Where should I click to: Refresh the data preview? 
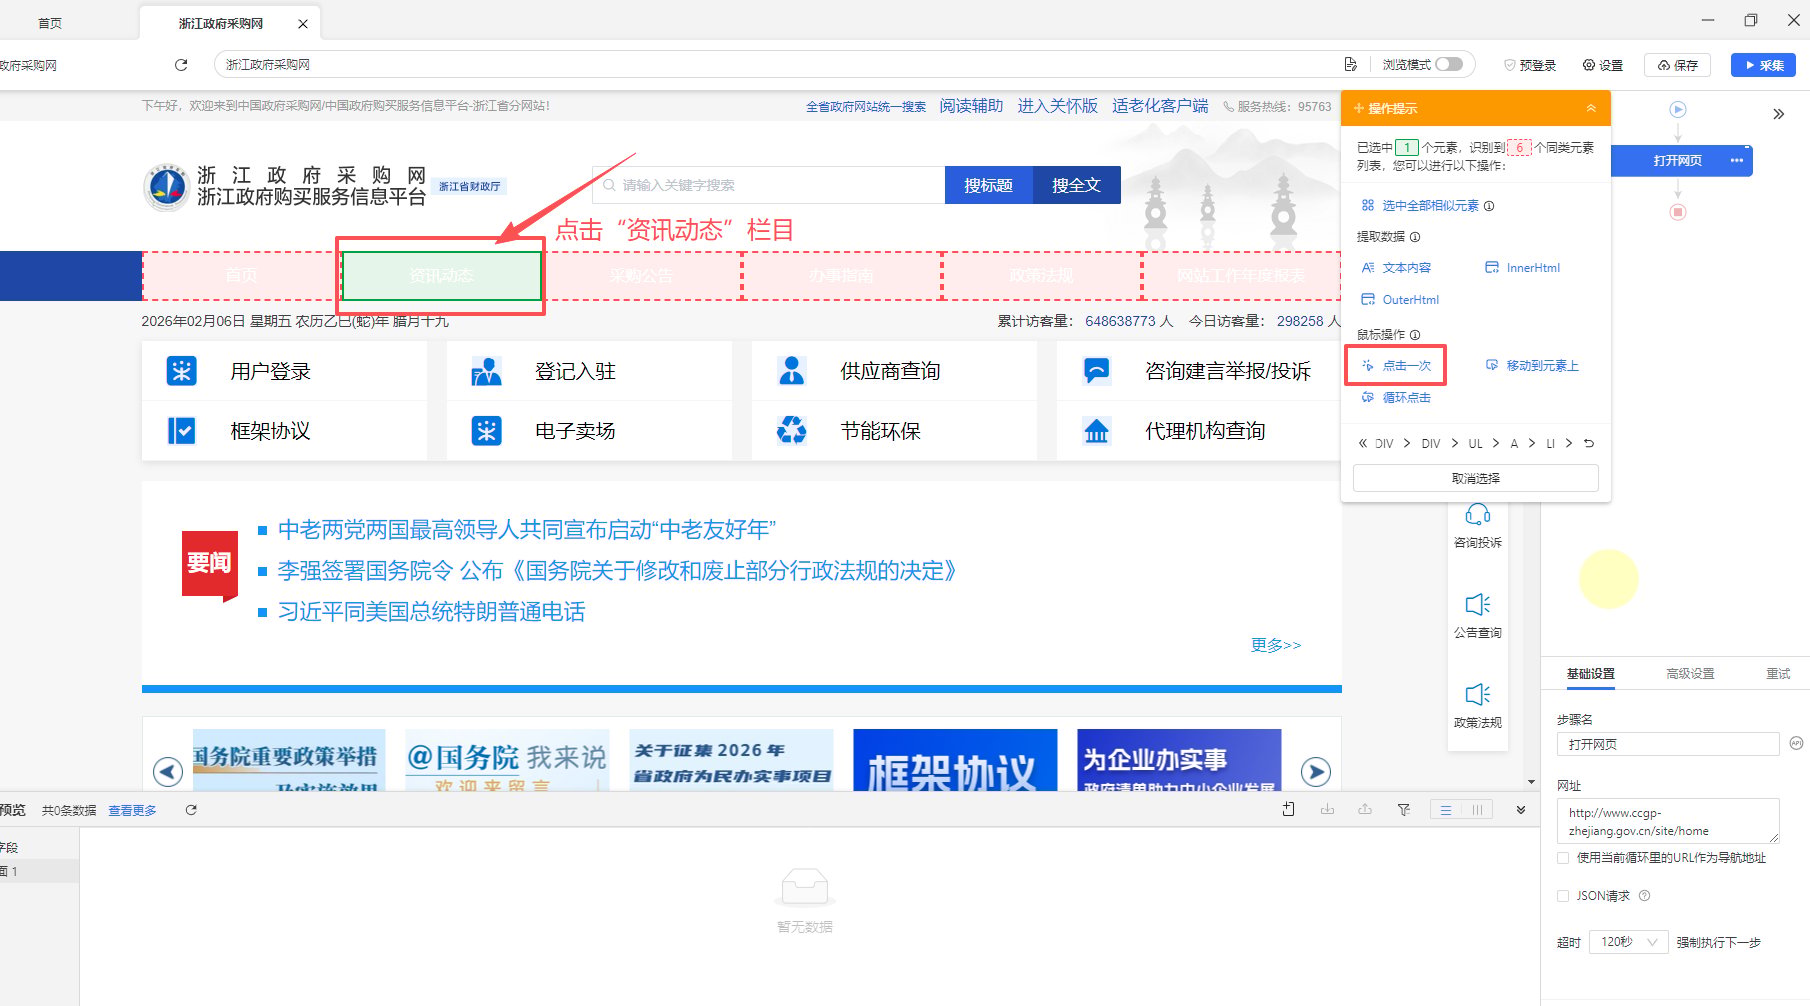click(191, 810)
